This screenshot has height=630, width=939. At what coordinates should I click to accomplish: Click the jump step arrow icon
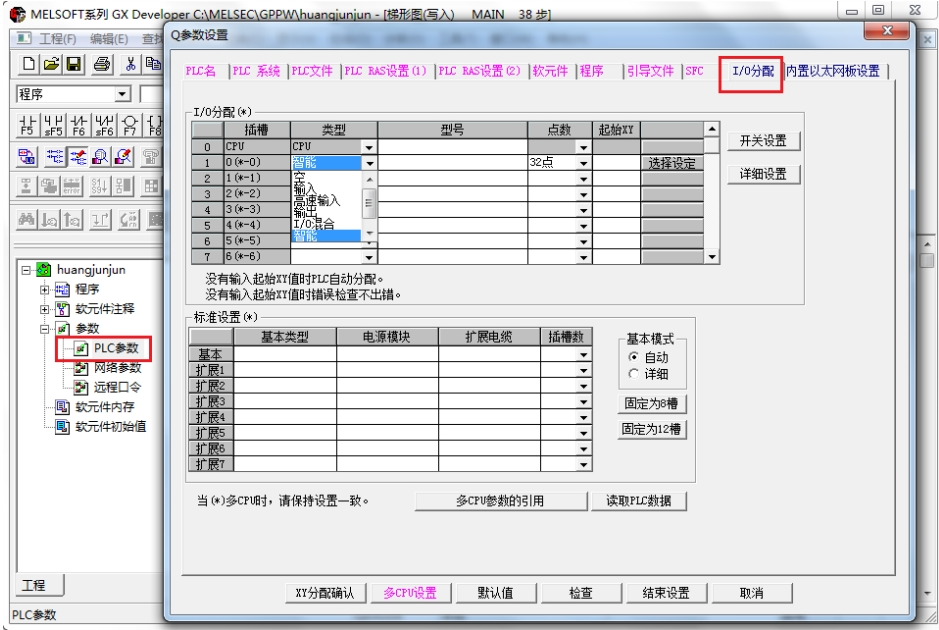tap(100, 220)
